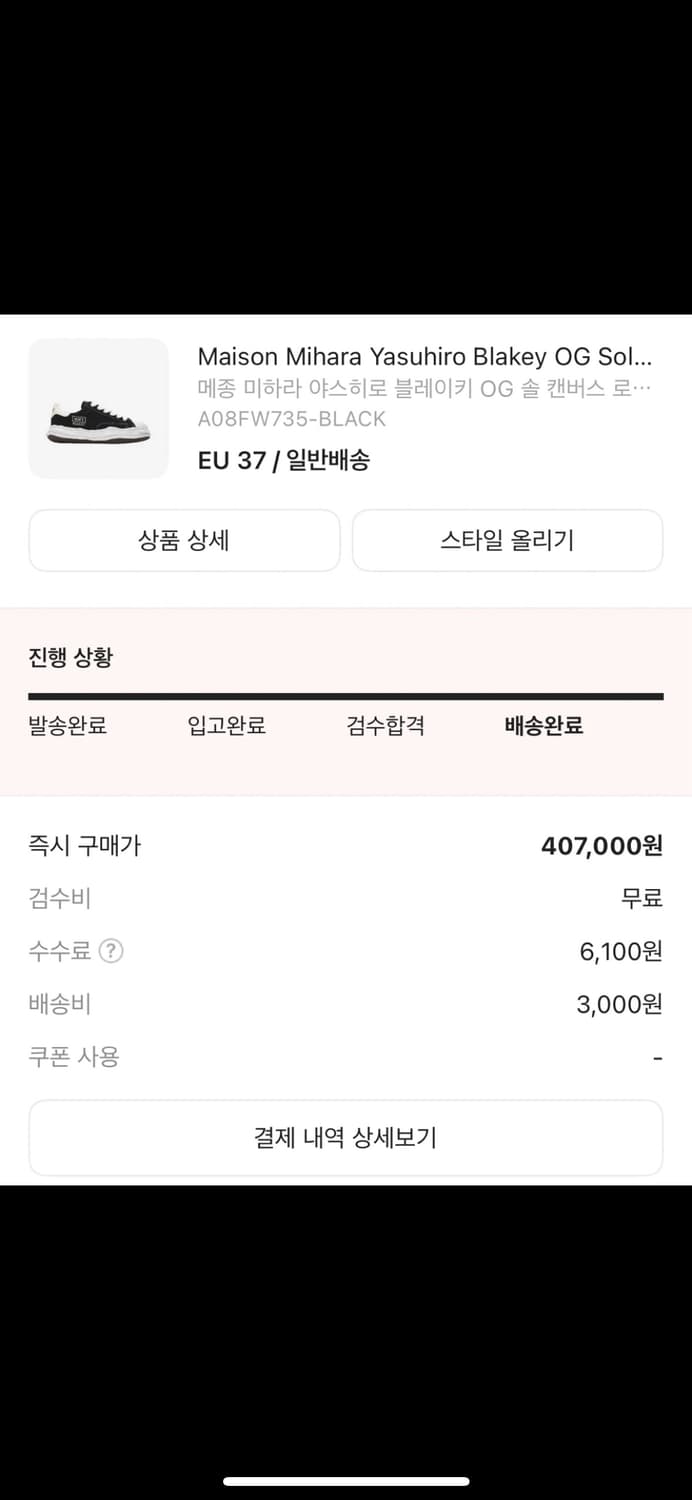Select the 발송완료 shipping status step
The height and width of the screenshot is (1500, 692).
68,726
